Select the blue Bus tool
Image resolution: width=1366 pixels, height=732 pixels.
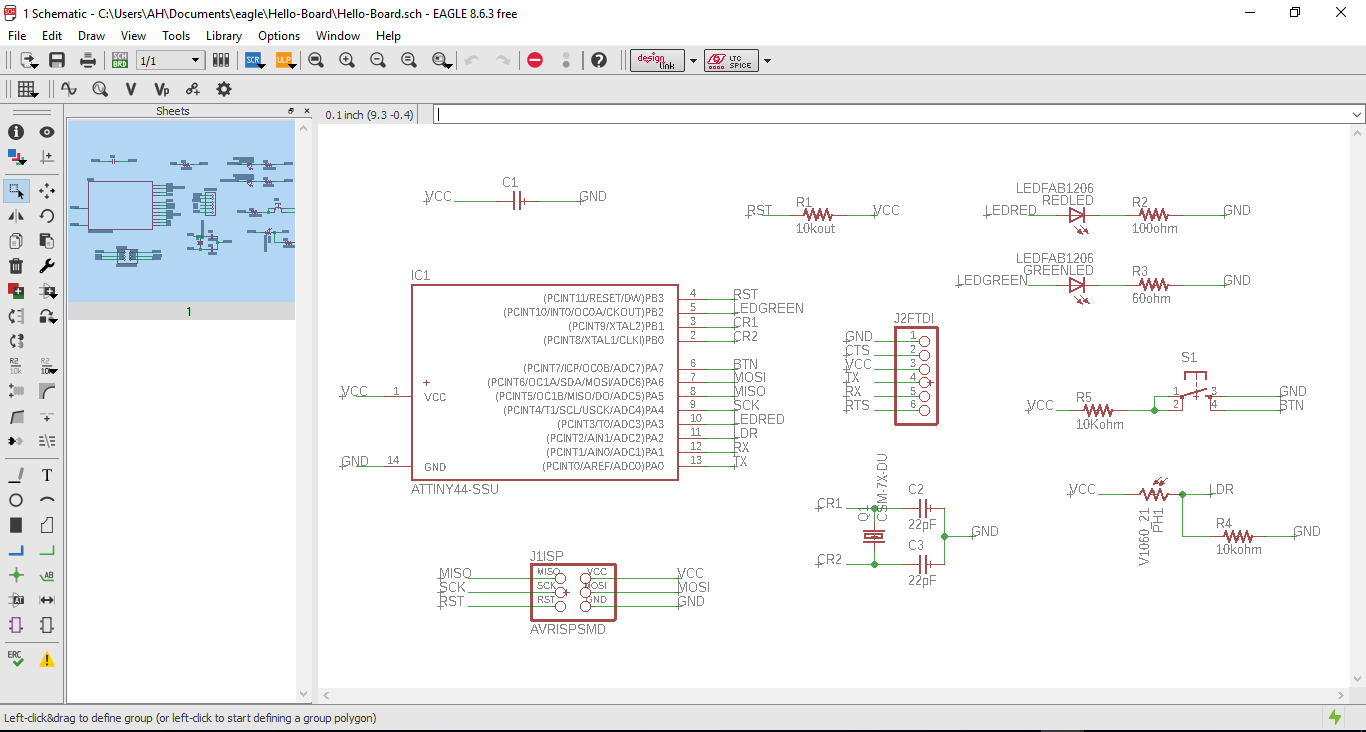(x=16, y=550)
